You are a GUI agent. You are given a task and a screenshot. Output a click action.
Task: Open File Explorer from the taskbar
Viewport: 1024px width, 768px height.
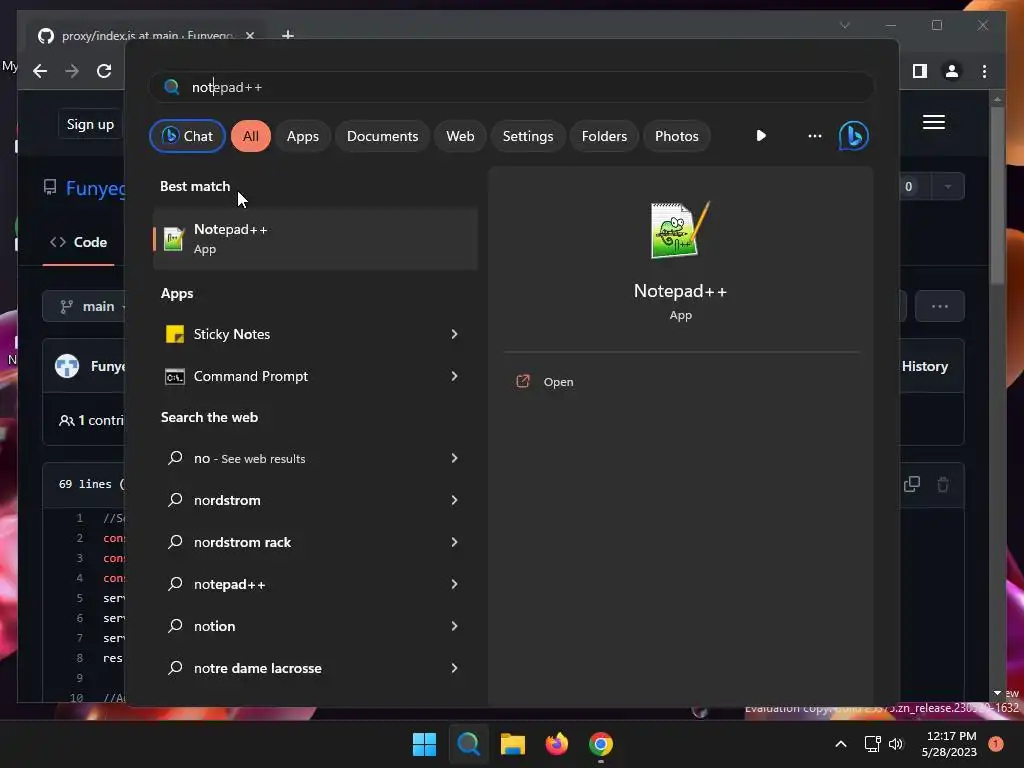pyautogui.click(x=513, y=744)
